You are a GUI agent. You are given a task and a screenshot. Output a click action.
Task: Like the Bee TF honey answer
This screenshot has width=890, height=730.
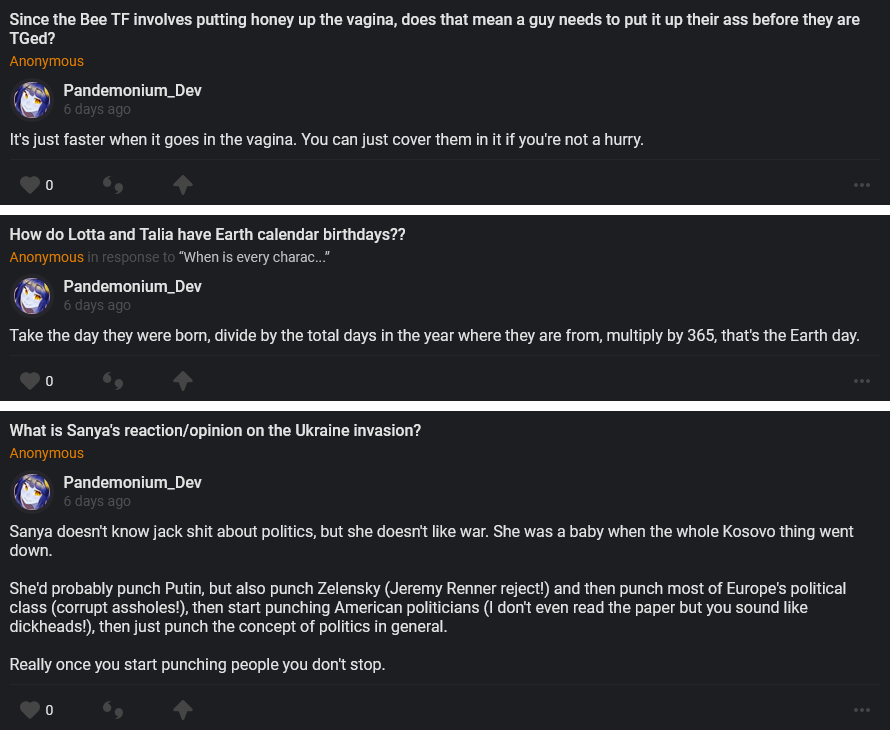[x=30, y=185]
